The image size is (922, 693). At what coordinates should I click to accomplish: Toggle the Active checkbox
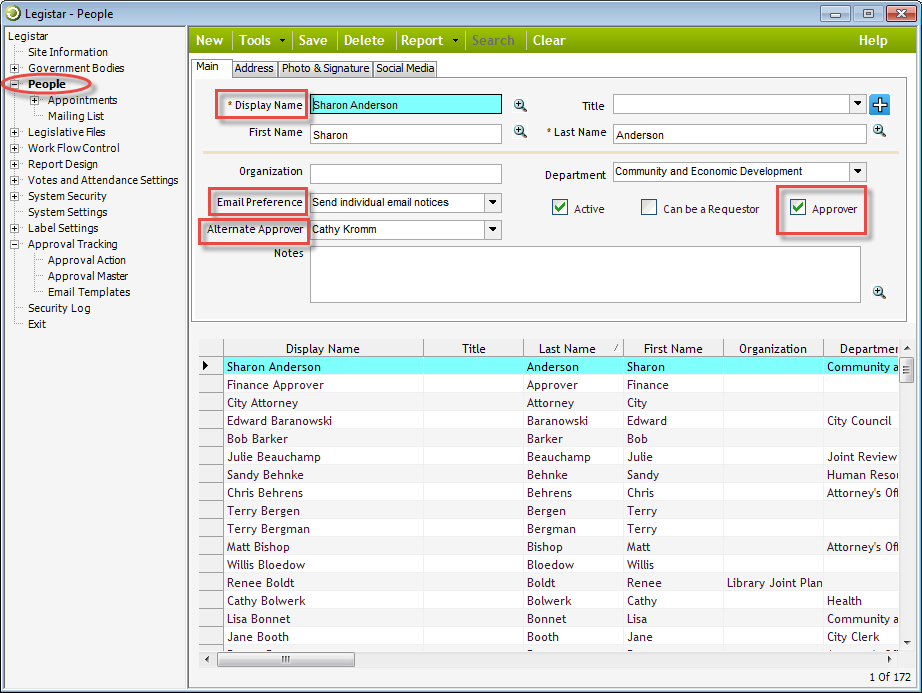[x=560, y=207]
